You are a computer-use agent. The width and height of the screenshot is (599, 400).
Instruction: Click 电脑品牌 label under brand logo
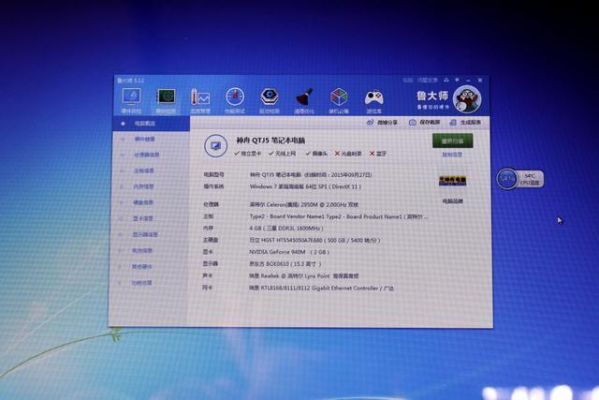point(453,201)
